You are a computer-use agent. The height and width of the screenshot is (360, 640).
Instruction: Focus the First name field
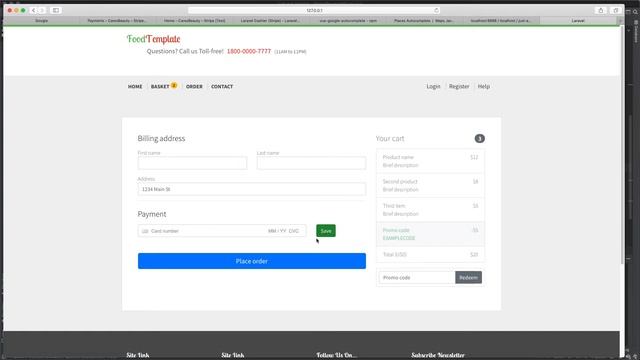[x=192, y=163]
